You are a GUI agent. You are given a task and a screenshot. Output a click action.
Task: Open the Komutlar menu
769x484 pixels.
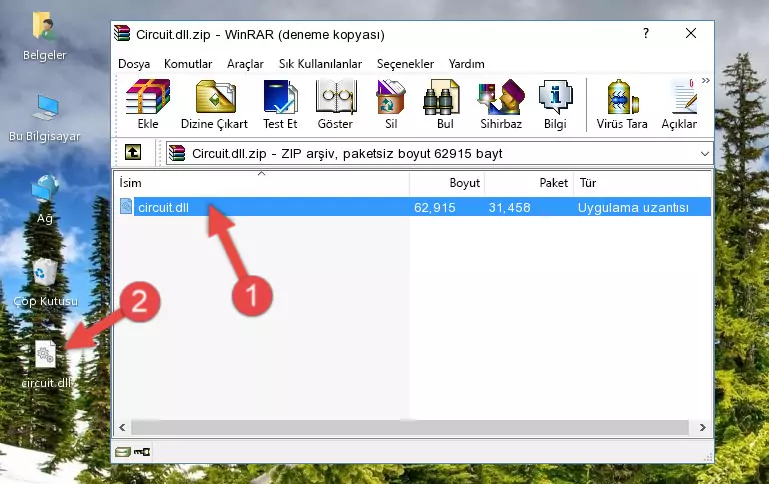(188, 64)
